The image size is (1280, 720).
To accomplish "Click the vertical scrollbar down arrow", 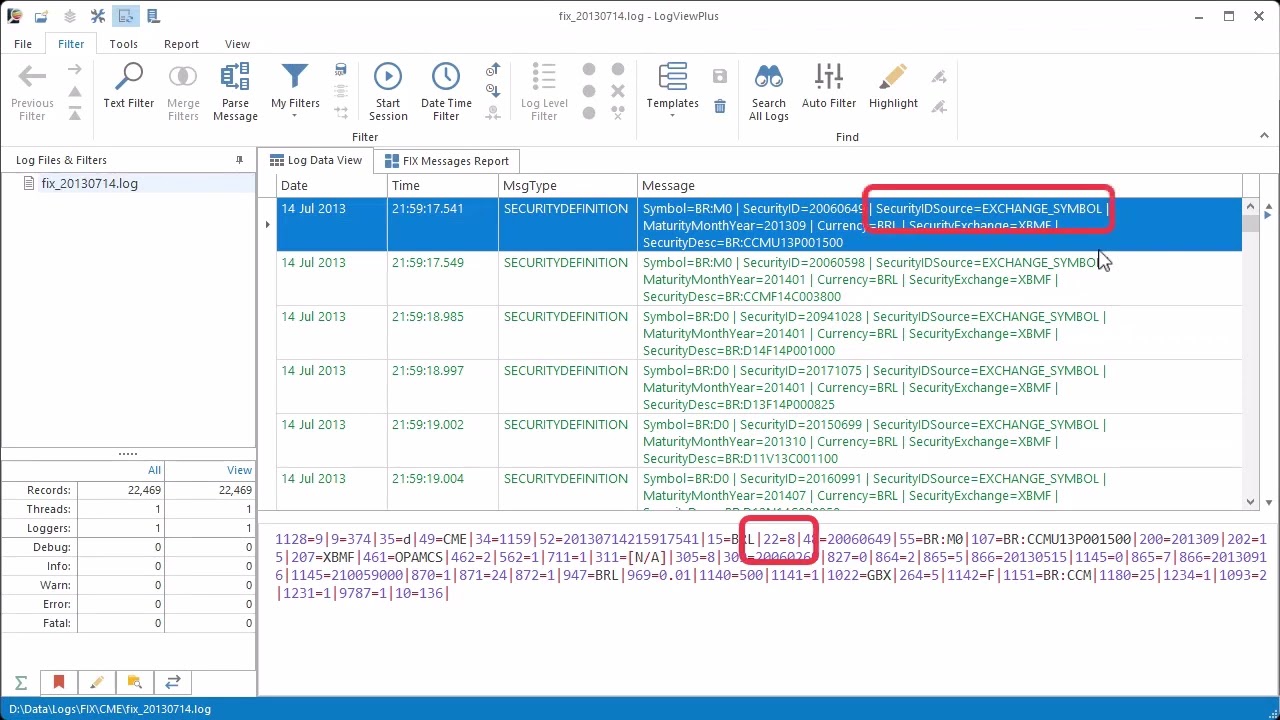I will pos(1250,501).
